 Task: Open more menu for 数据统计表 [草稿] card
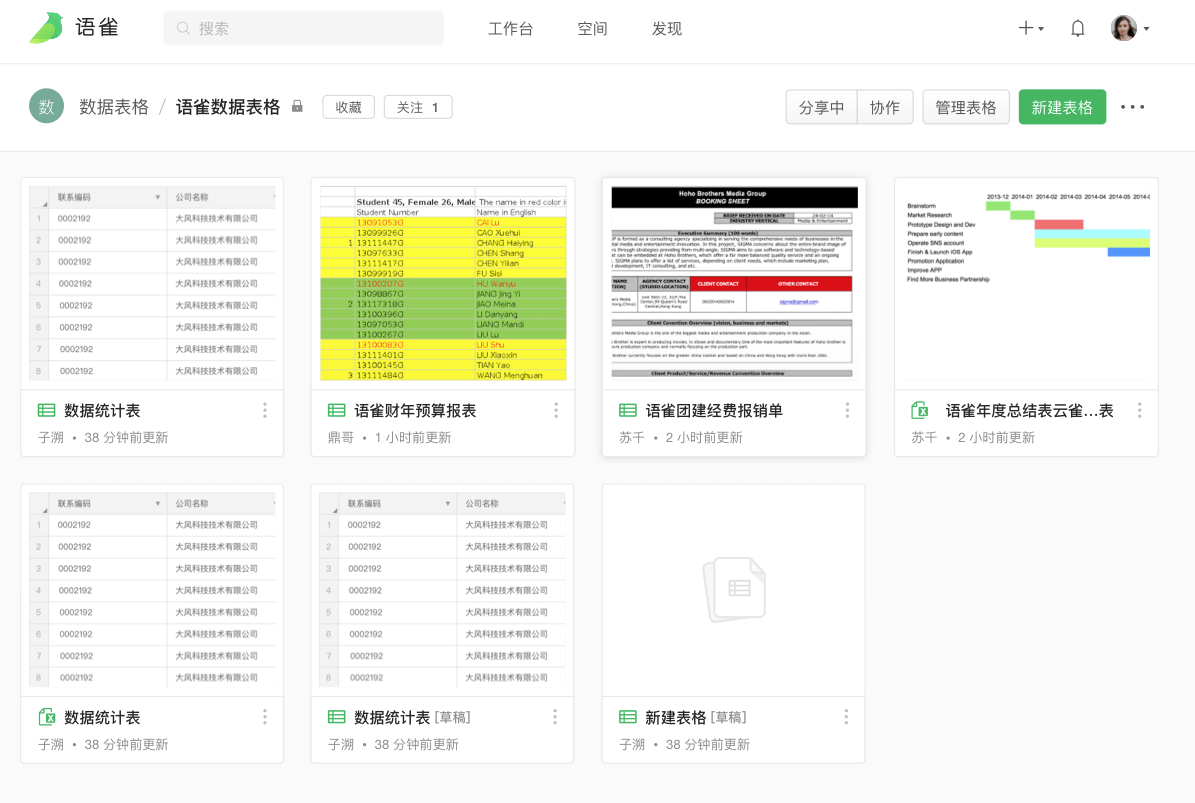555,717
